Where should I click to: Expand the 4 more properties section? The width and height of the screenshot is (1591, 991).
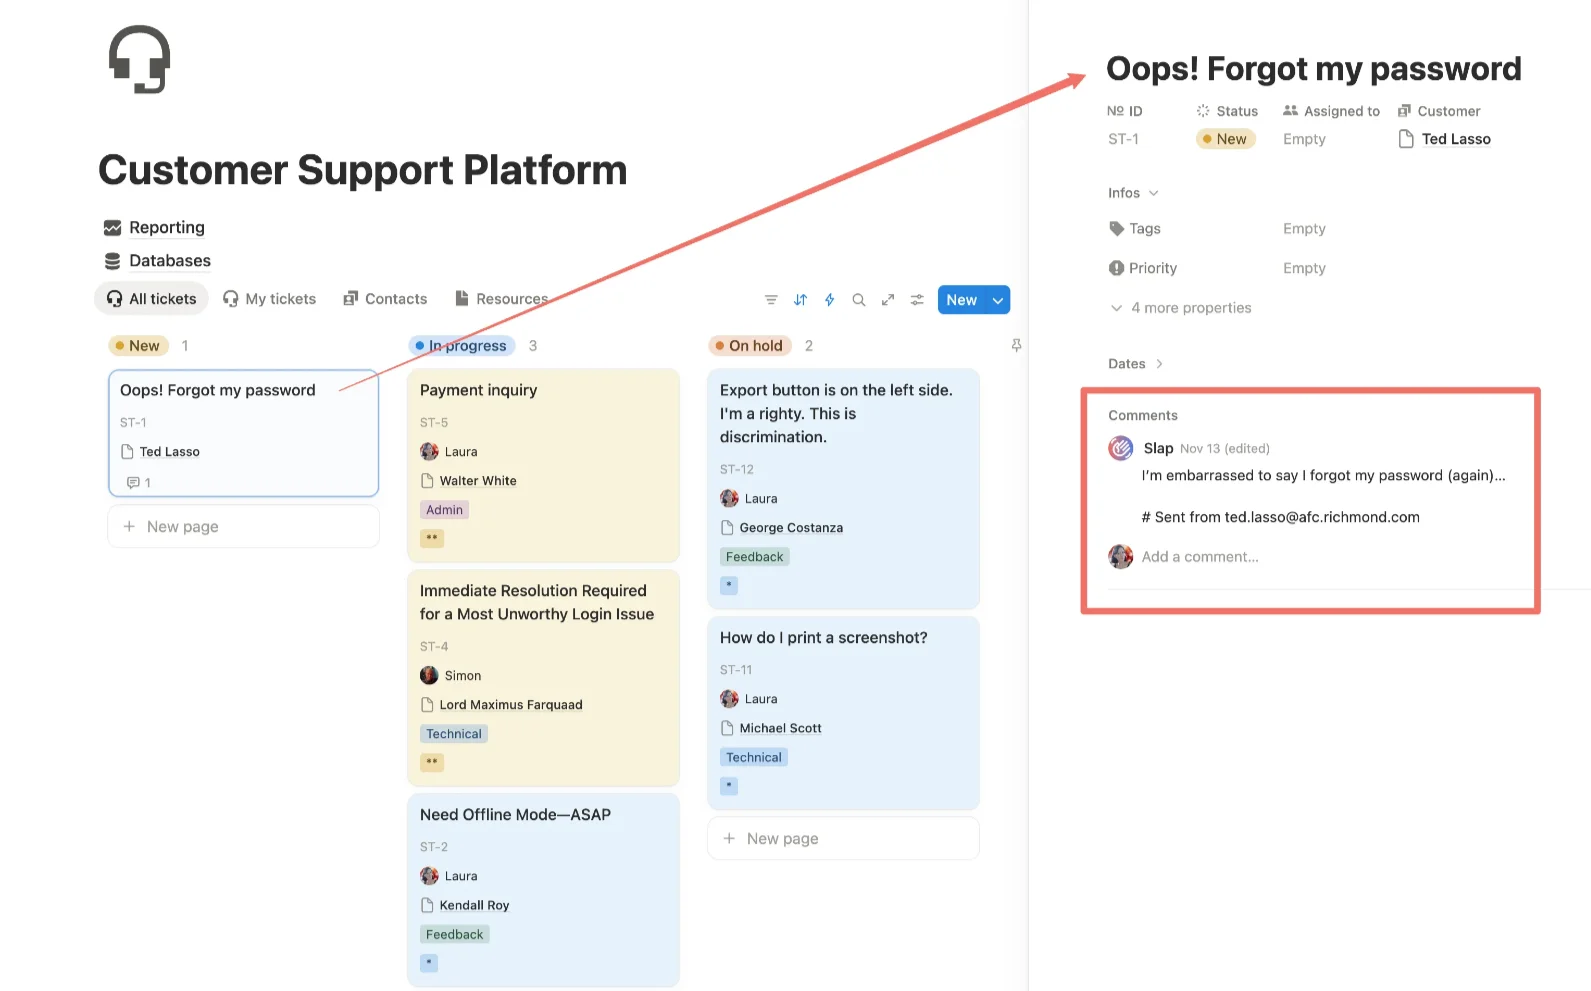[1190, 307]
